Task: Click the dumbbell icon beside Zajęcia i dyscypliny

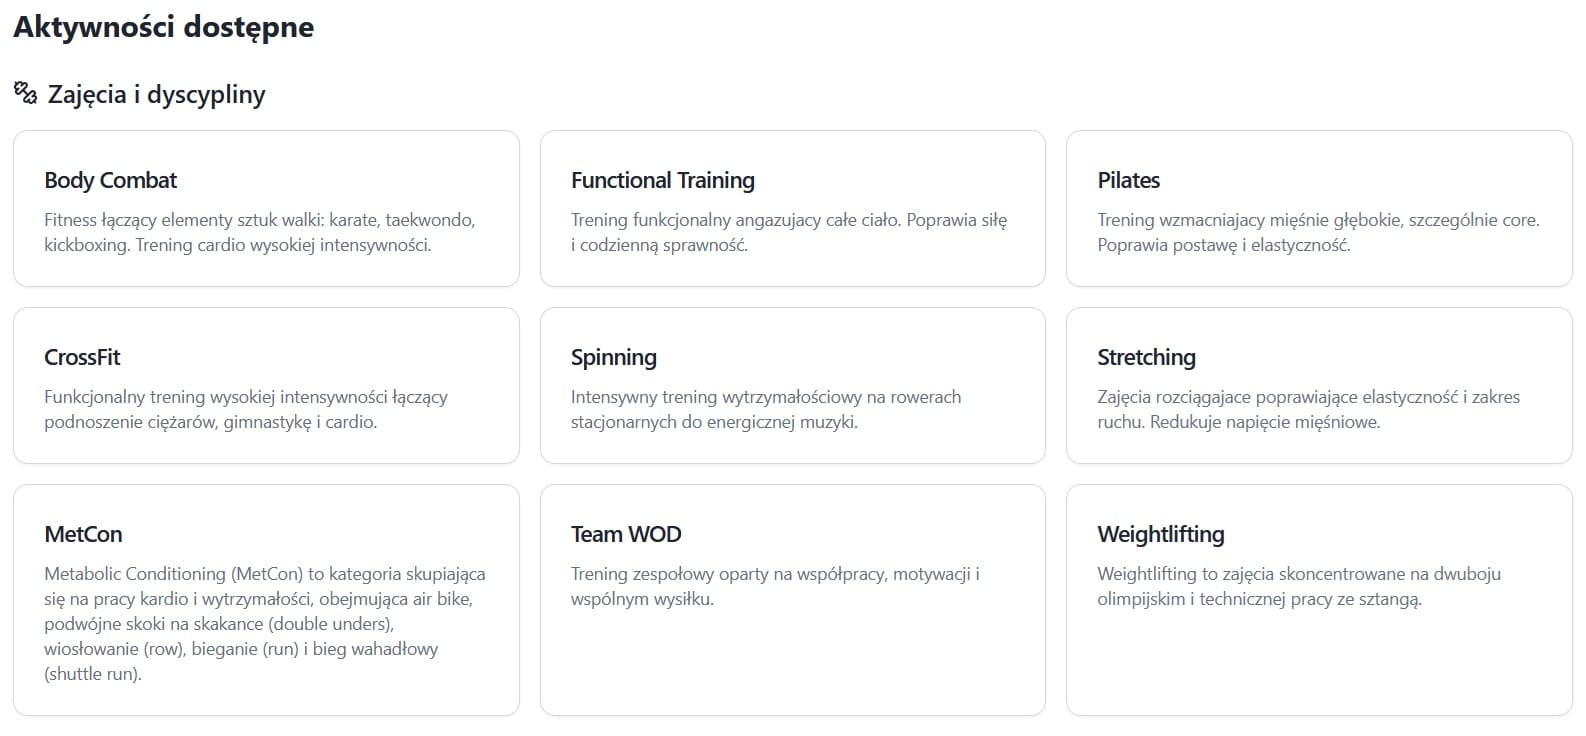Action: pyautogui.click(x=25, y=94)
